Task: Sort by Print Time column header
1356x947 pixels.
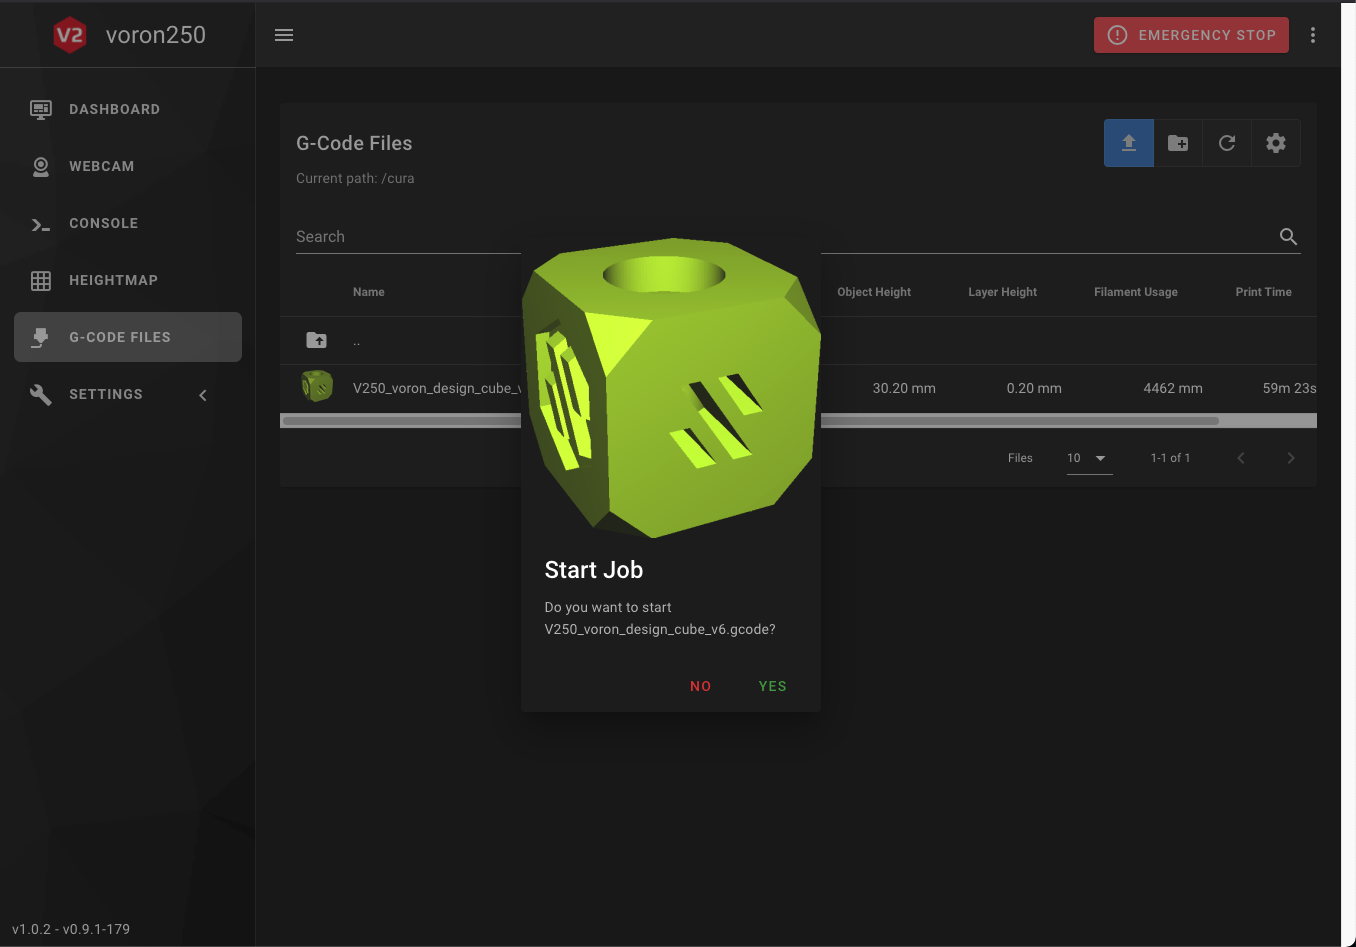Action: tap(1263, 292)
